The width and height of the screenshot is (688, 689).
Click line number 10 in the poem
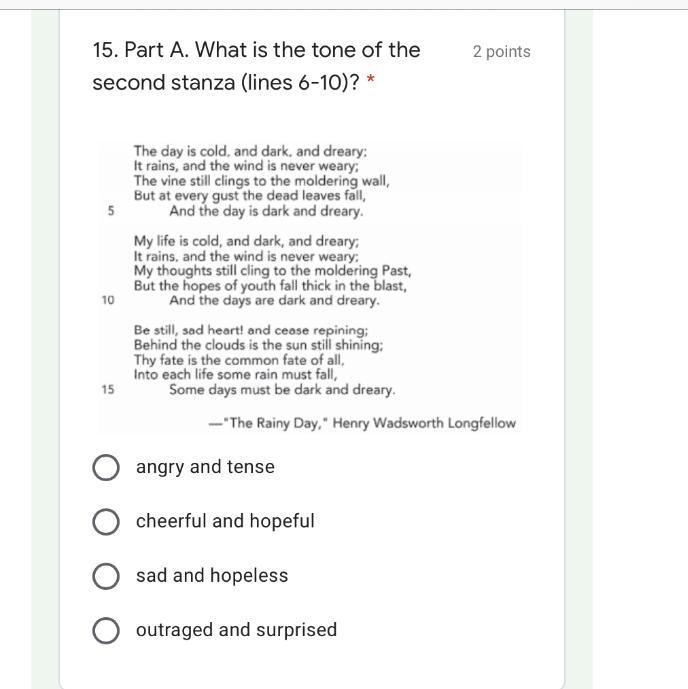(108, 300)
